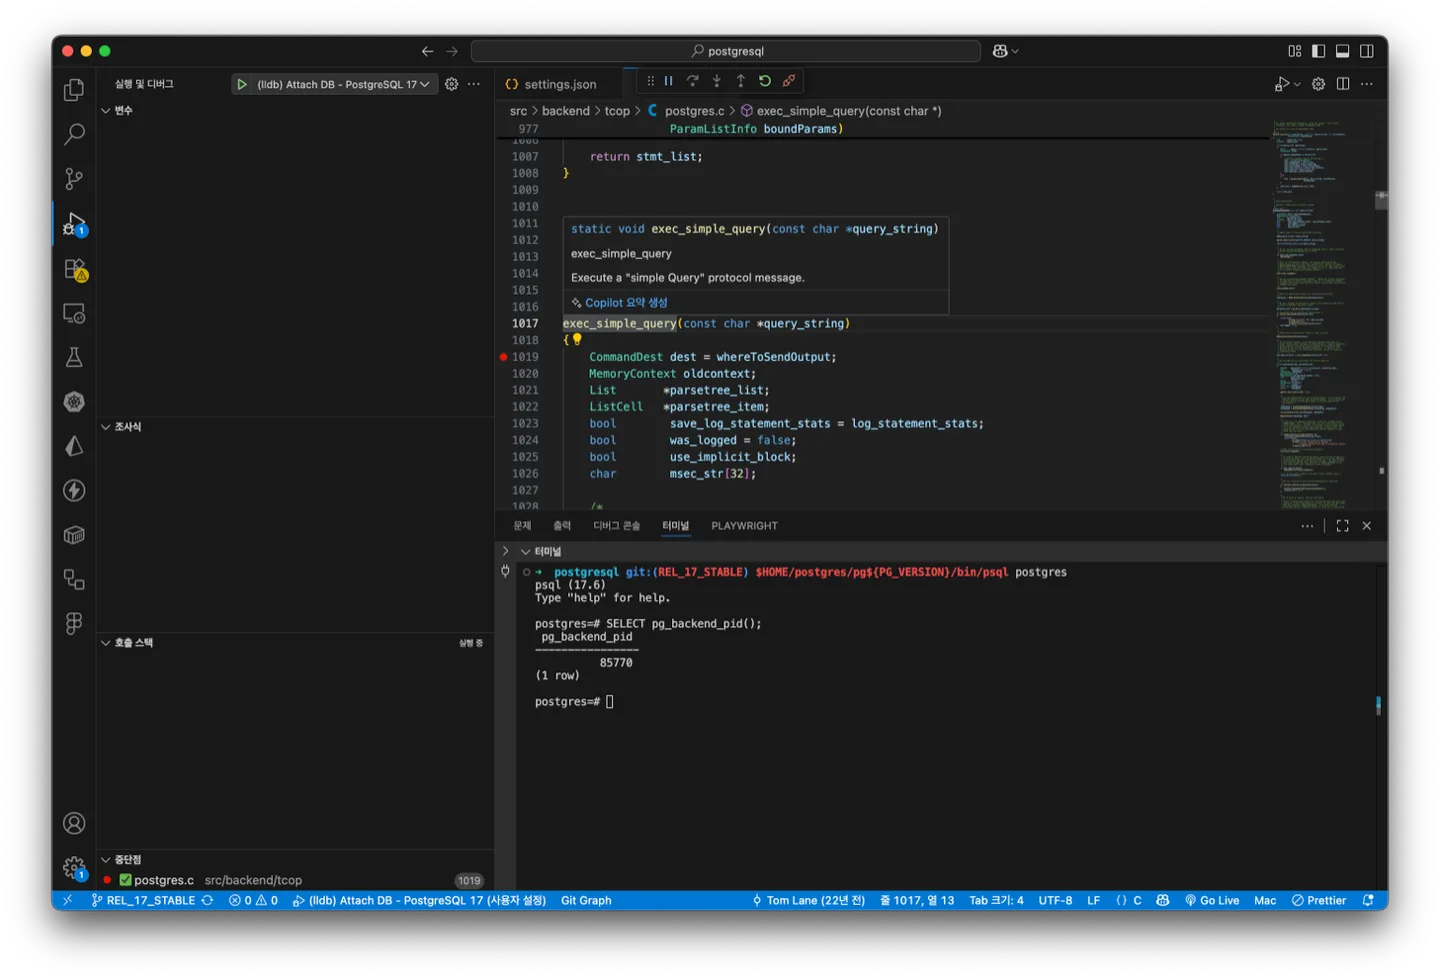Show the code action lightbulb on line 1018
This screenshot has height=979, width=1440.
click(x=577, y=340)
